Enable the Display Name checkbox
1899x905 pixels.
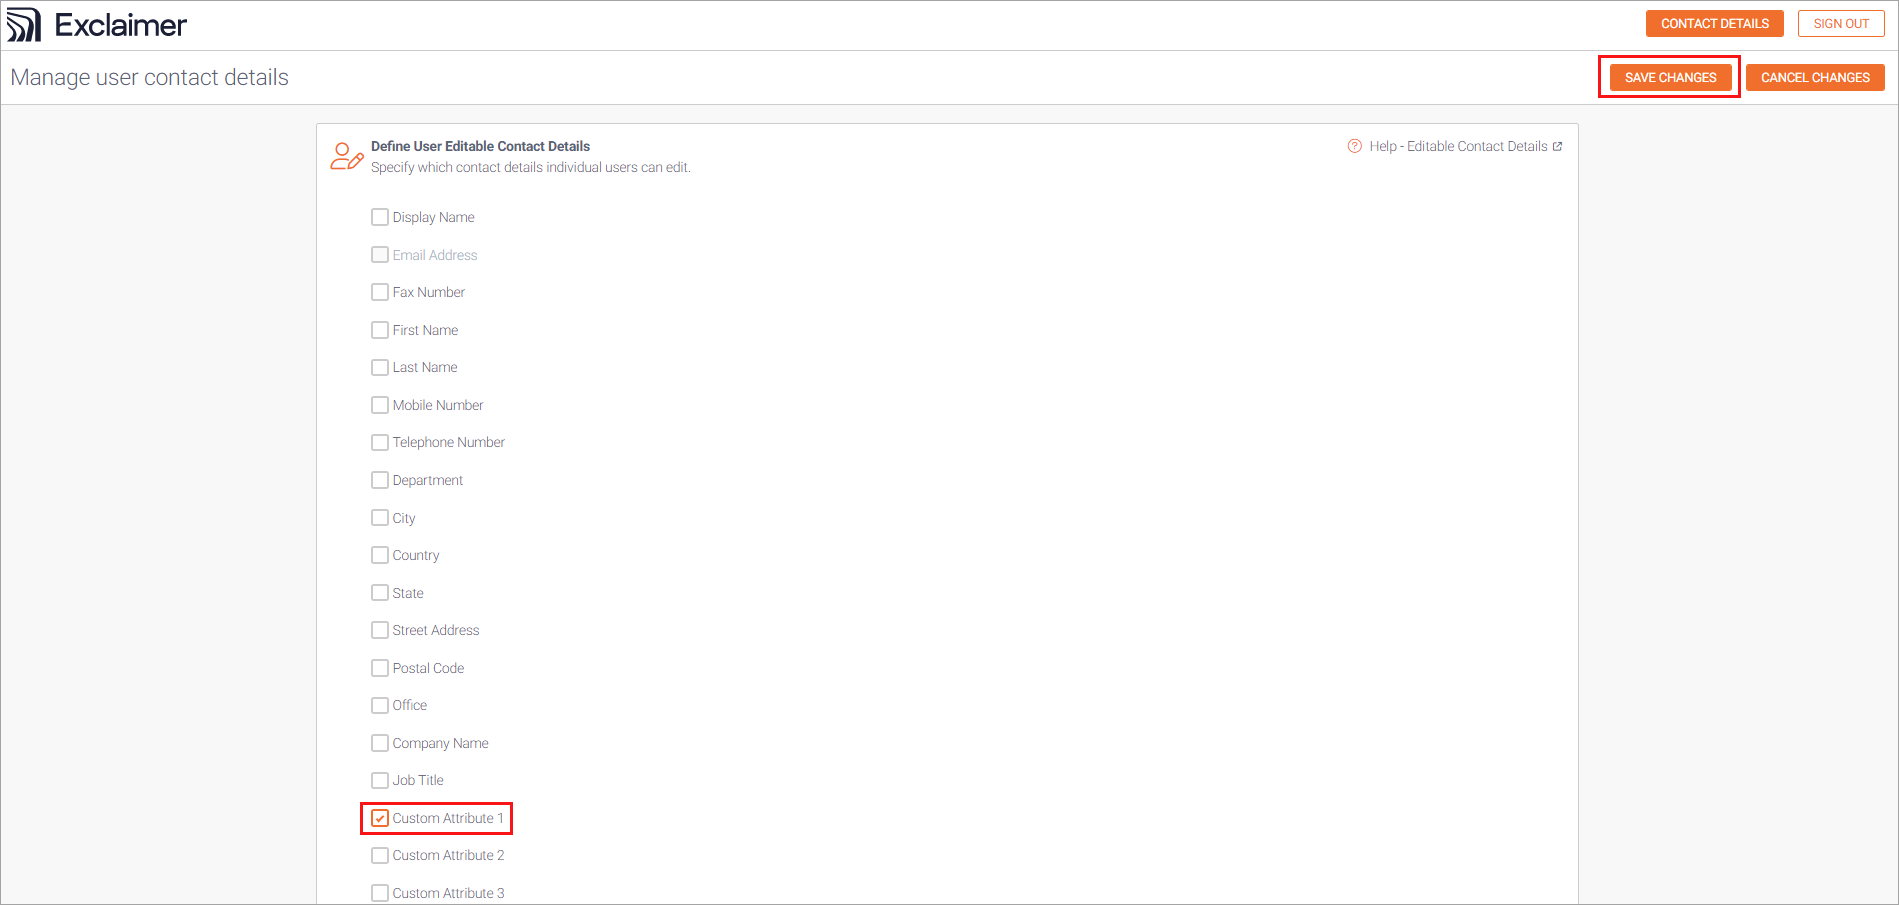[x=380, y=217]
